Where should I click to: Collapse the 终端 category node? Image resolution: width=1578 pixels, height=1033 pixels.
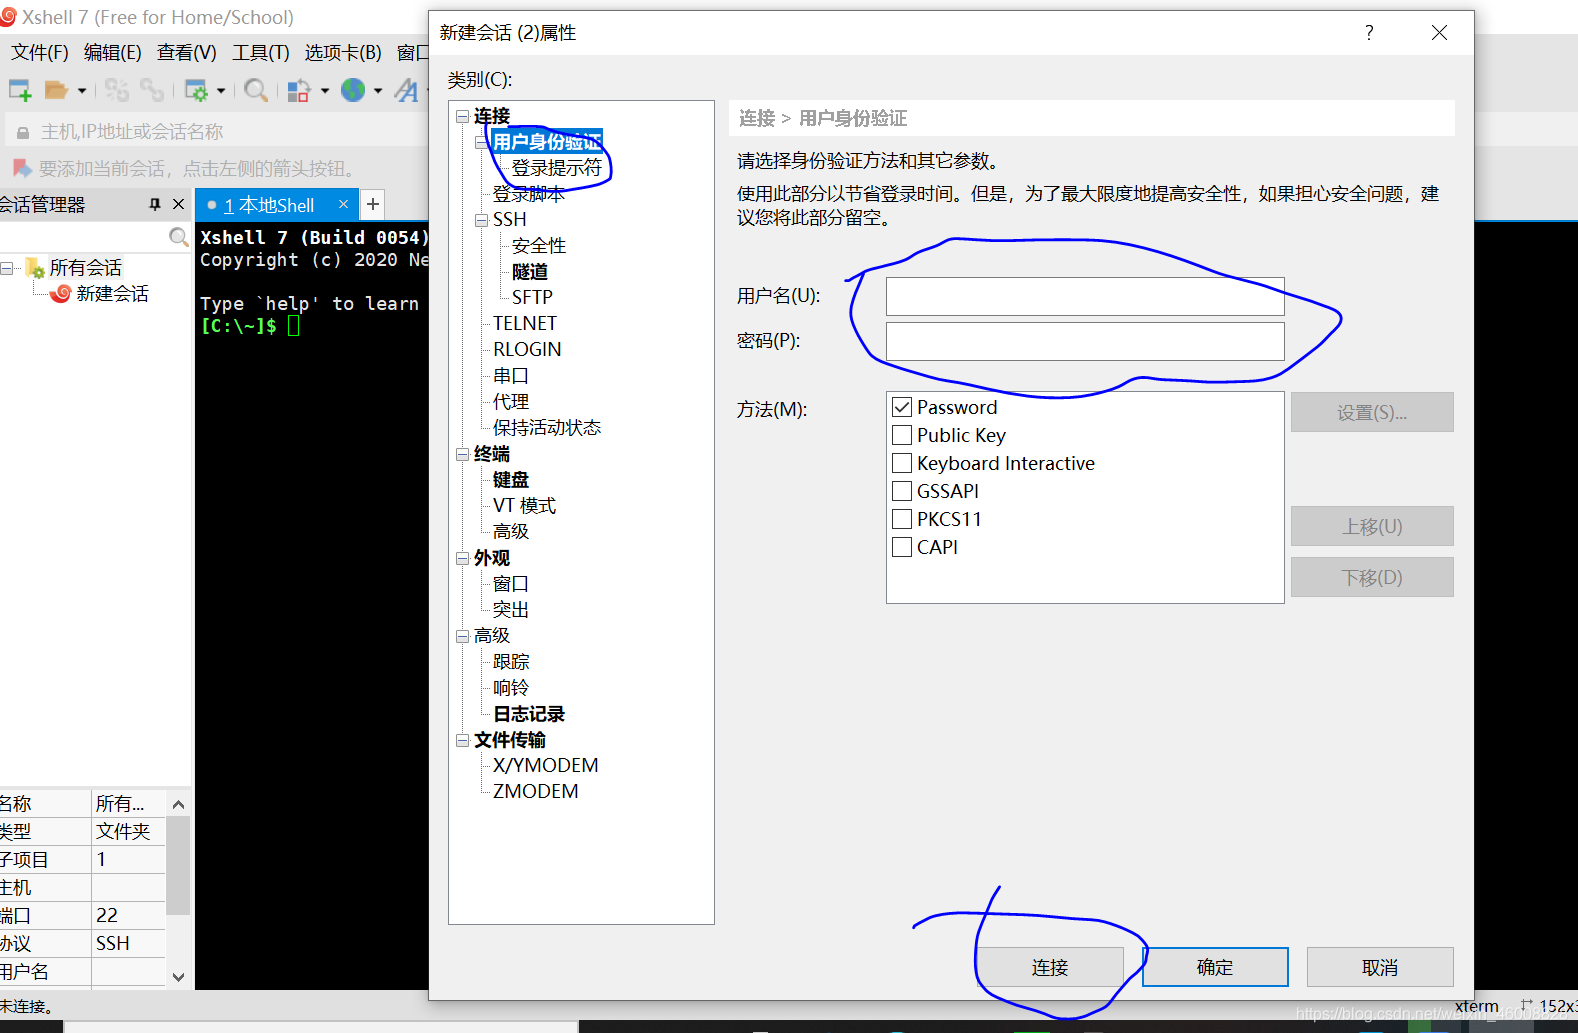(x=463, y=454)
